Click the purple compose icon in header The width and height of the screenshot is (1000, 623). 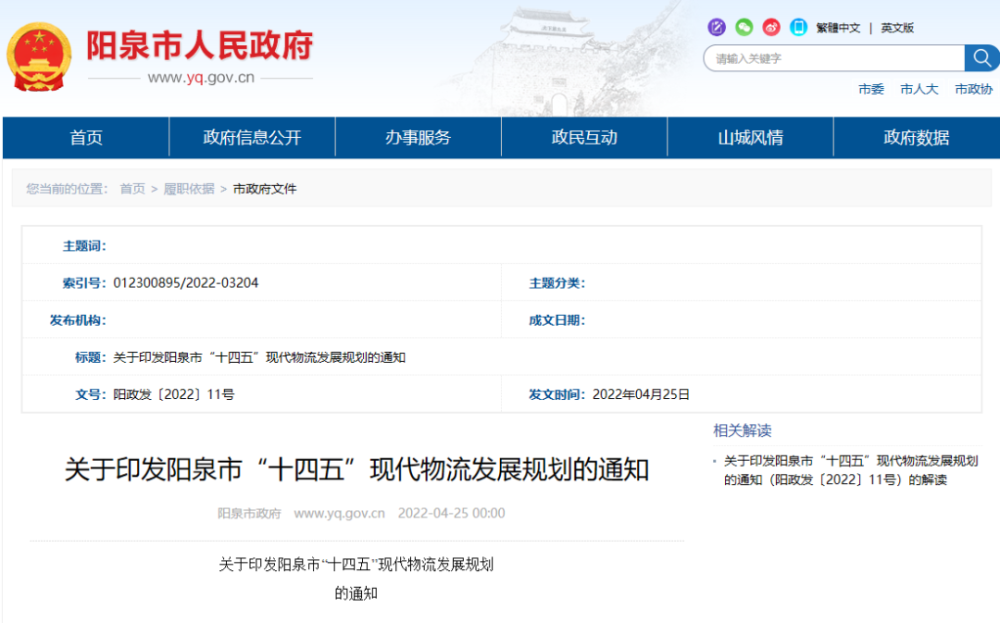717,27
